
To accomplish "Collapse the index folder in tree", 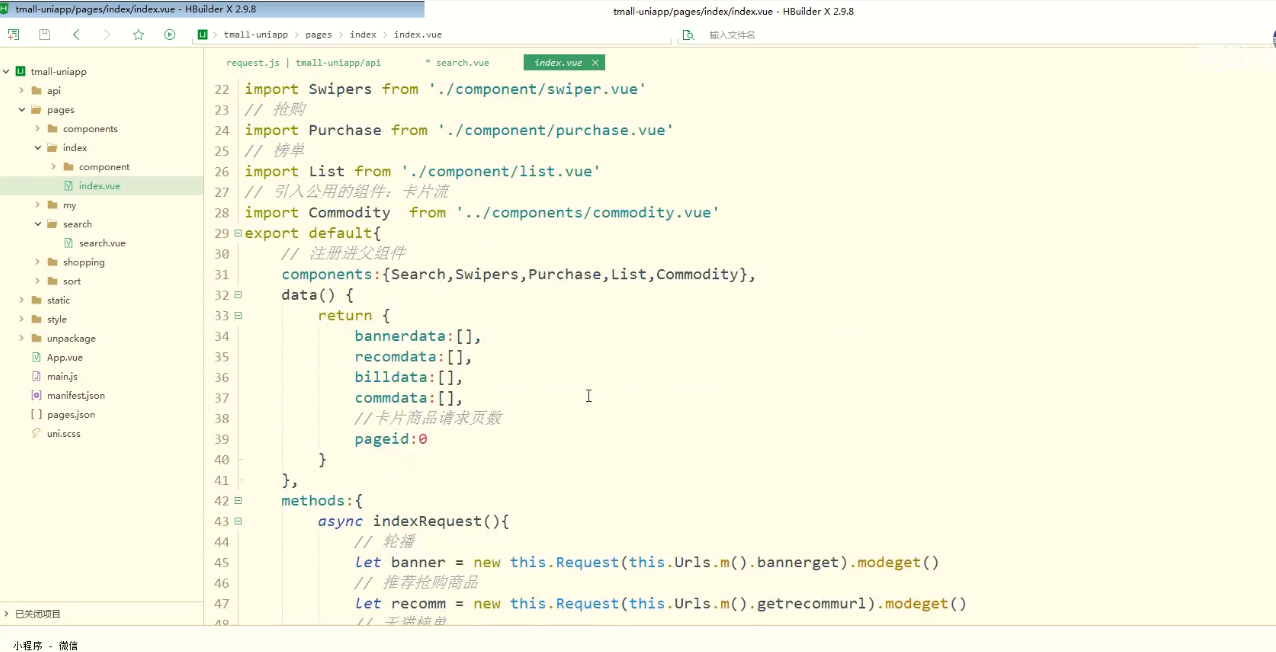I will [x=38, y=147].
